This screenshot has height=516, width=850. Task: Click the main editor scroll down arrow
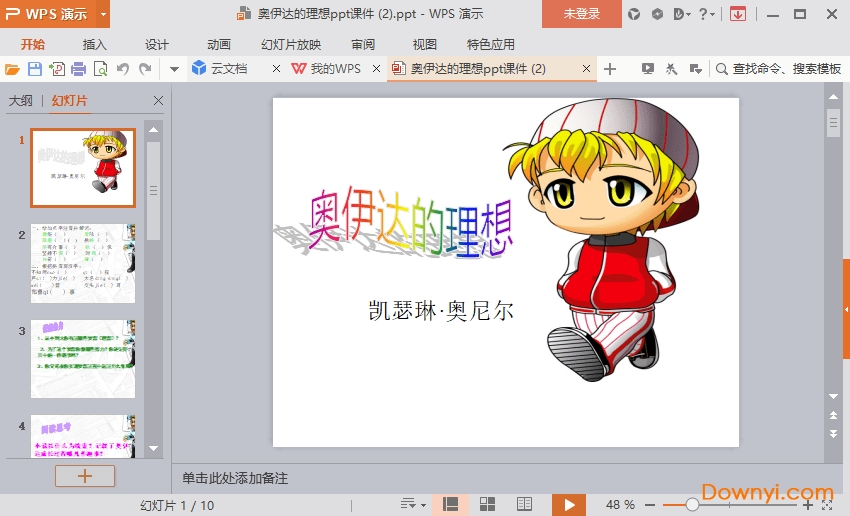(x=833, y=396)
